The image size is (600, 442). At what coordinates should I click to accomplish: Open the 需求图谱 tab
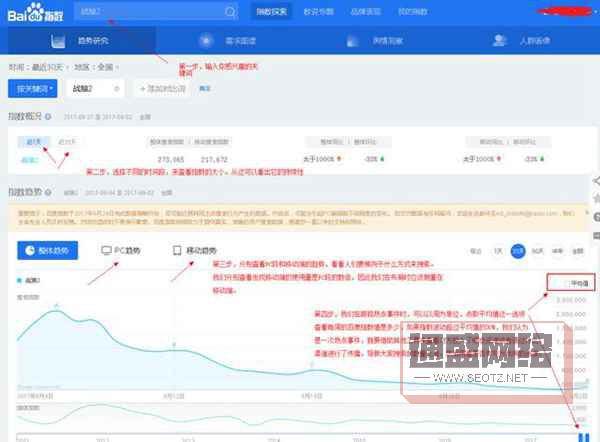[x=228, y=41]
